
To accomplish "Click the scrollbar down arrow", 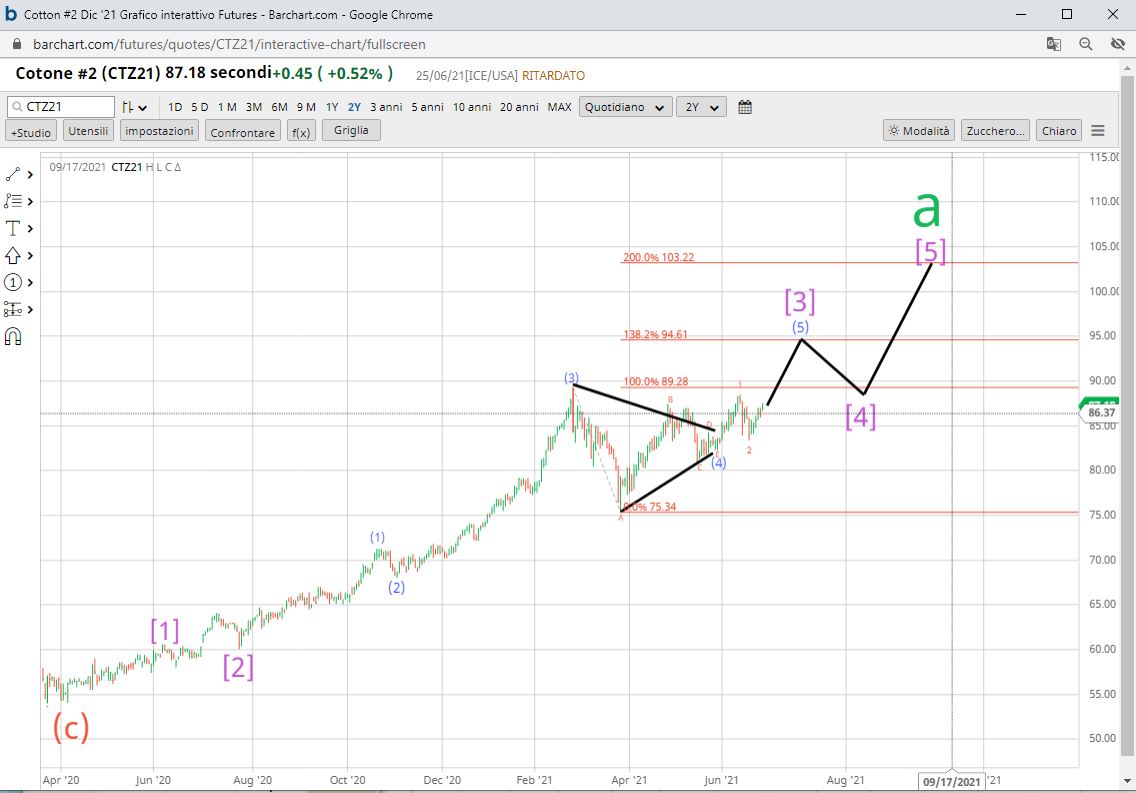I will coord(1127,781).
